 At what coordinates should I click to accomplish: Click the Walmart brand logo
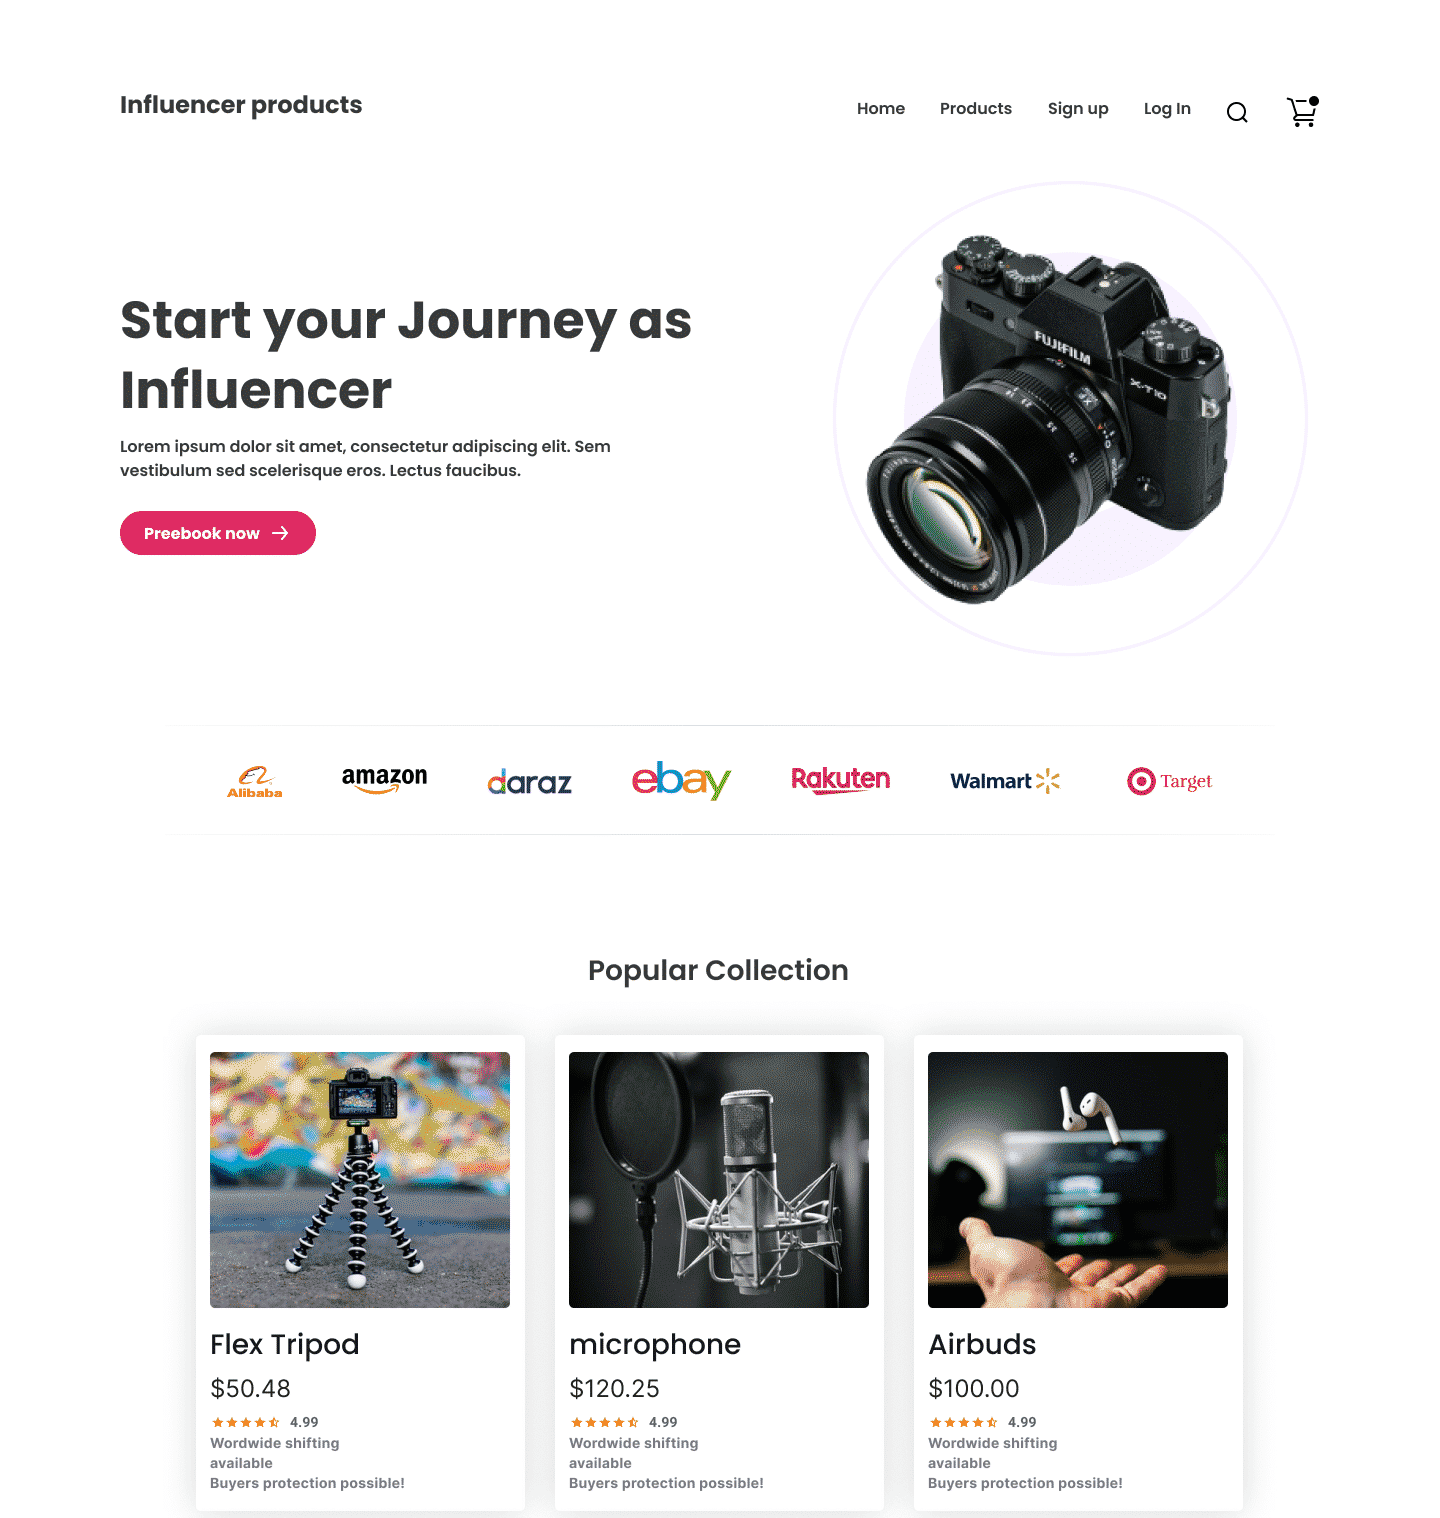tap(1005, 781)
